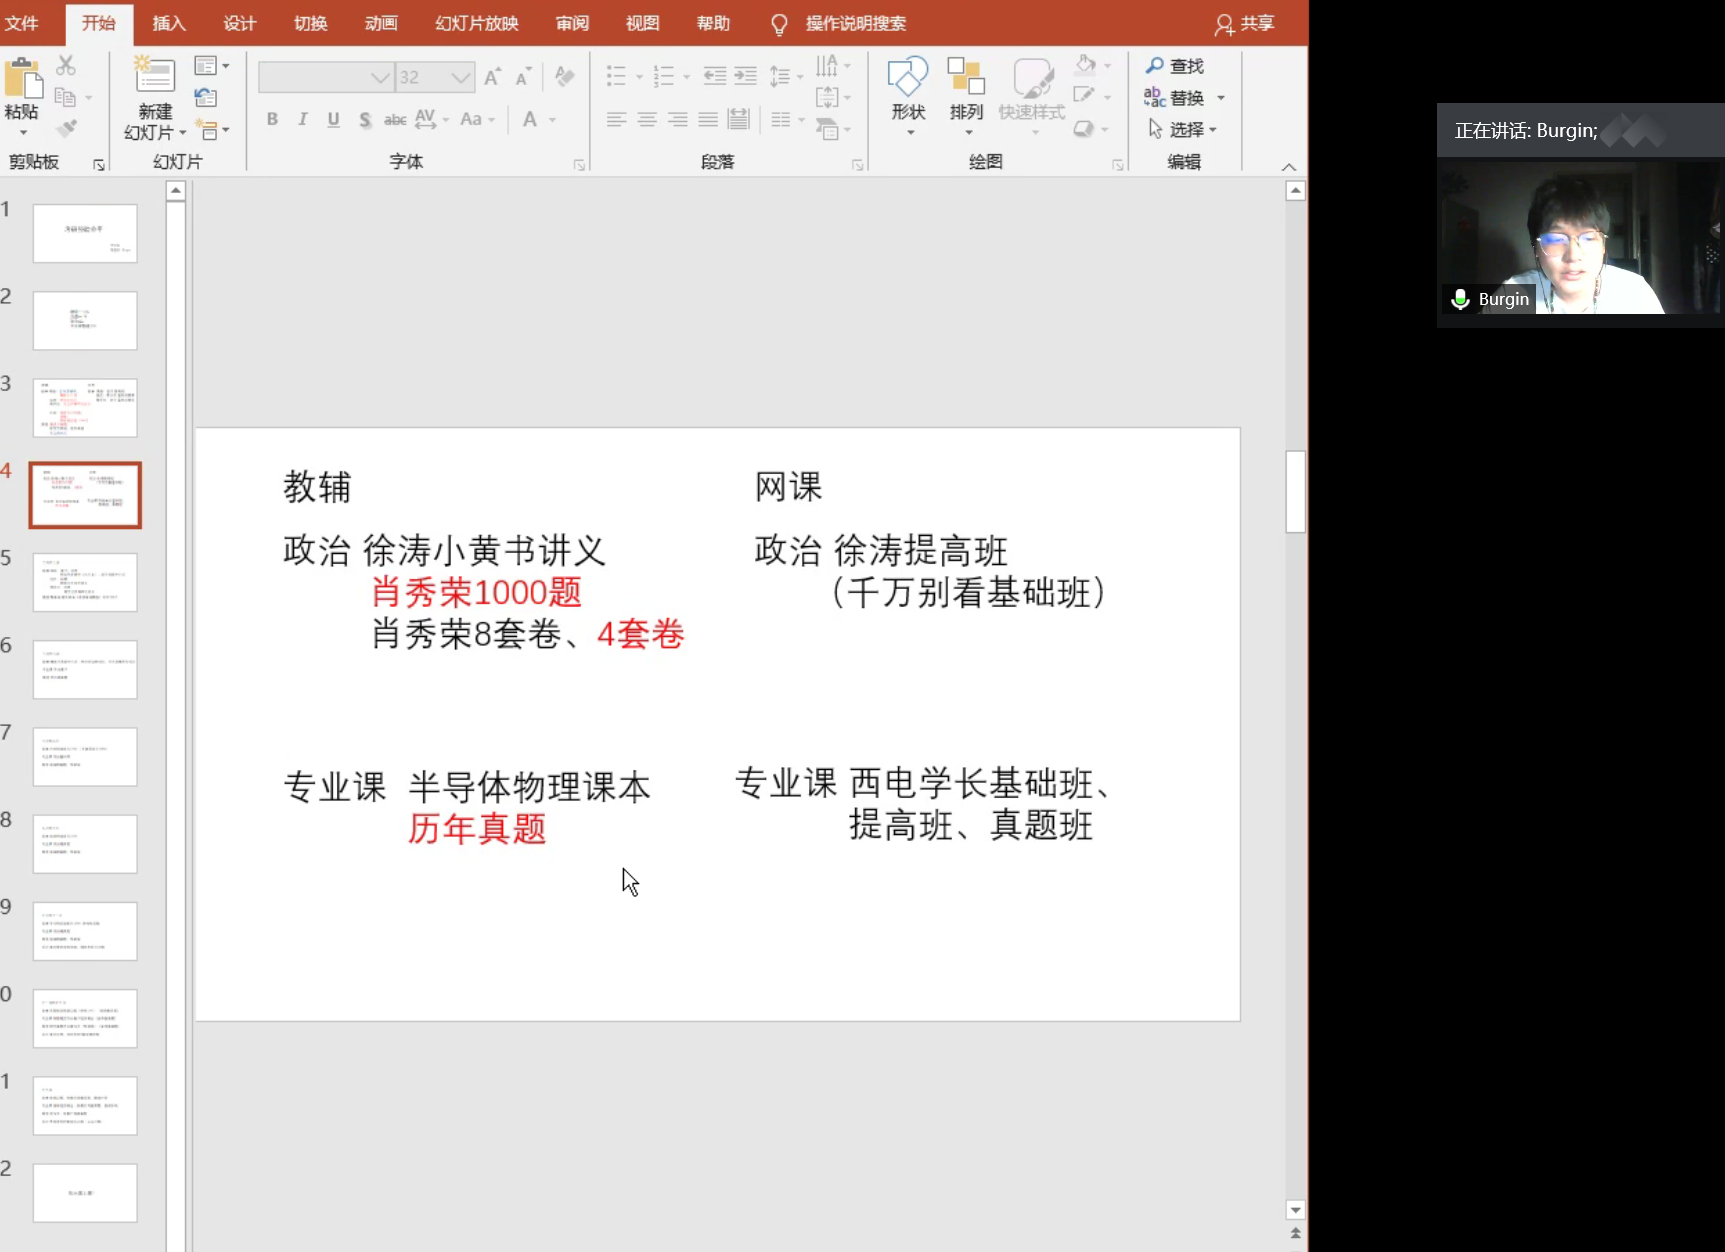Click the 共享 Share button
This screenshot has width=1725, height=1252.
1245,24
